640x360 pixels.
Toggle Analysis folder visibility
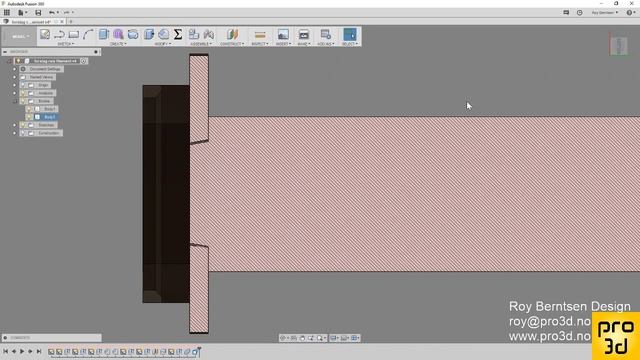click(23, 93)
